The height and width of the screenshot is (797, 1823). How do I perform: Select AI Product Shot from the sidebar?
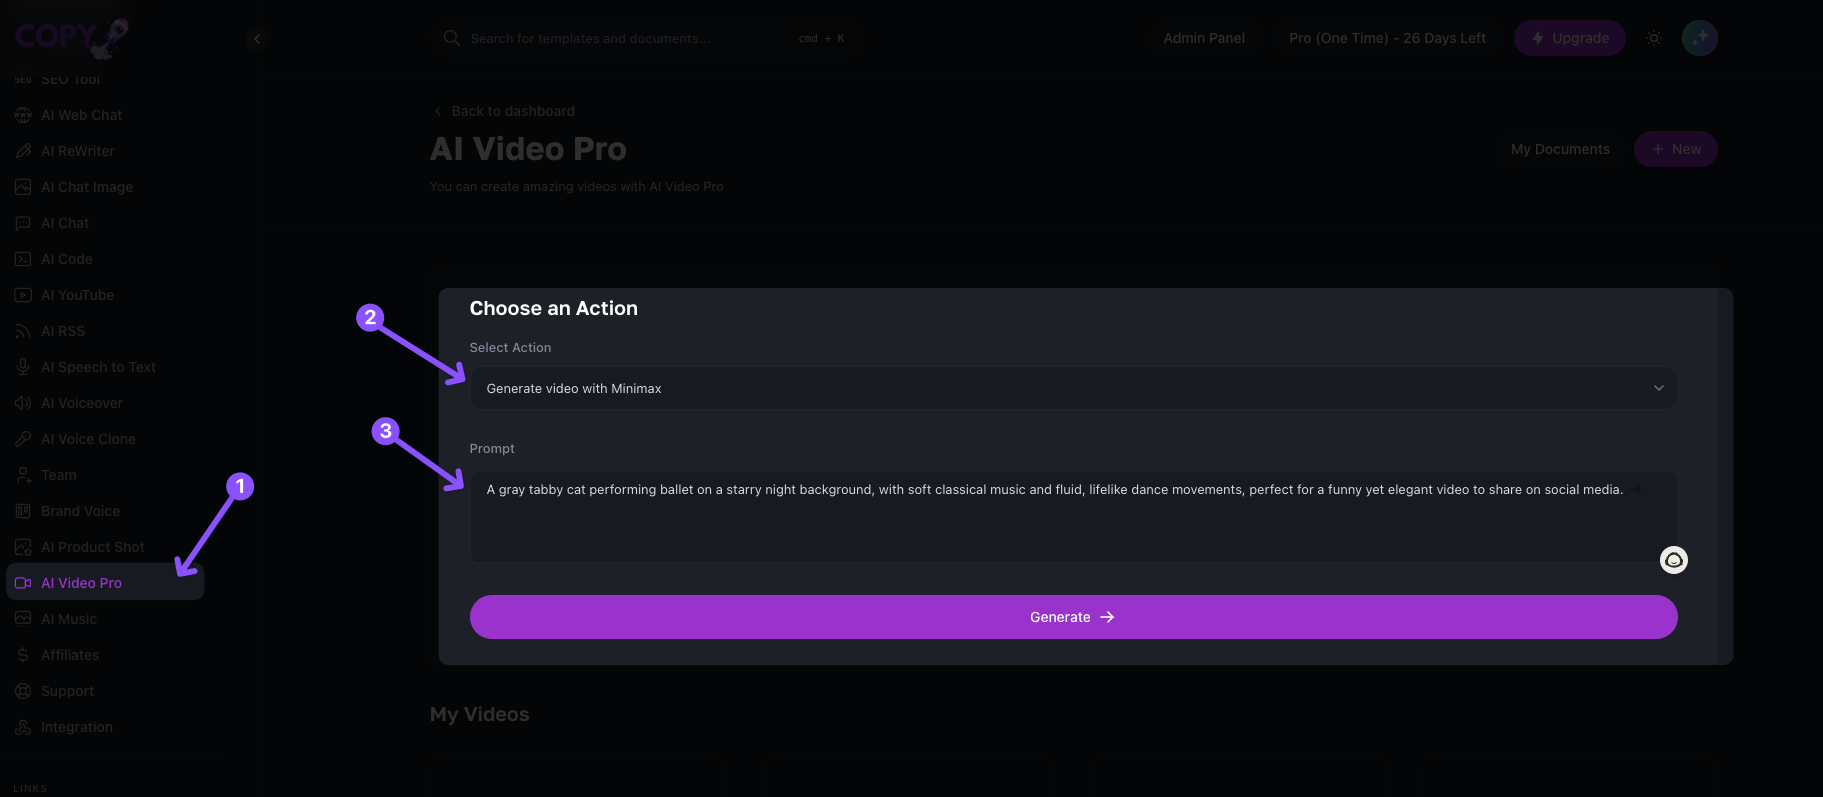(92, 547)
